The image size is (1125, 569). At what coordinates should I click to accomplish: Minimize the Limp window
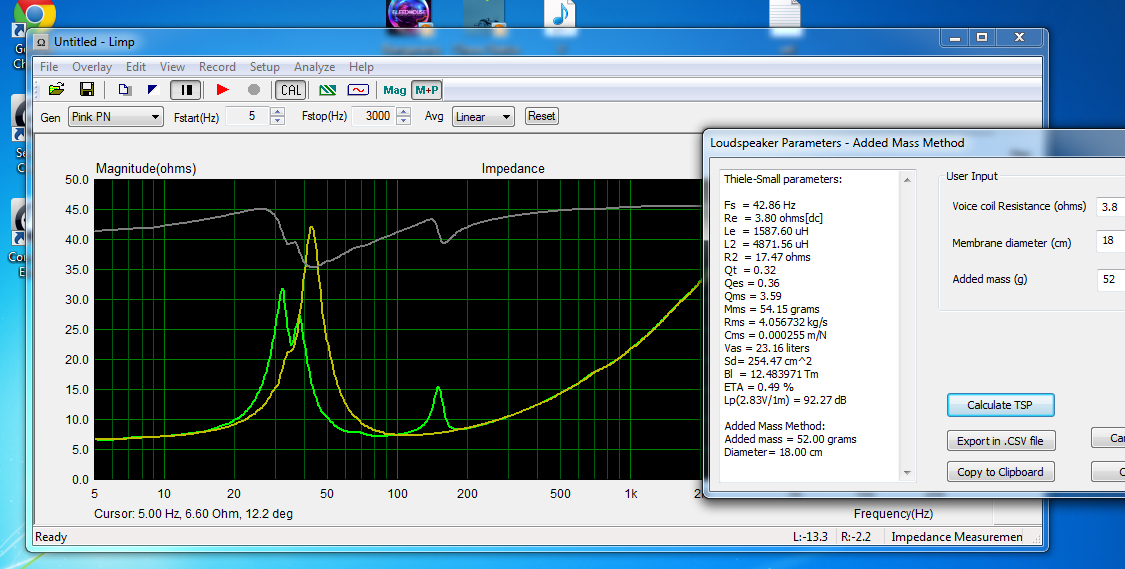955,38
